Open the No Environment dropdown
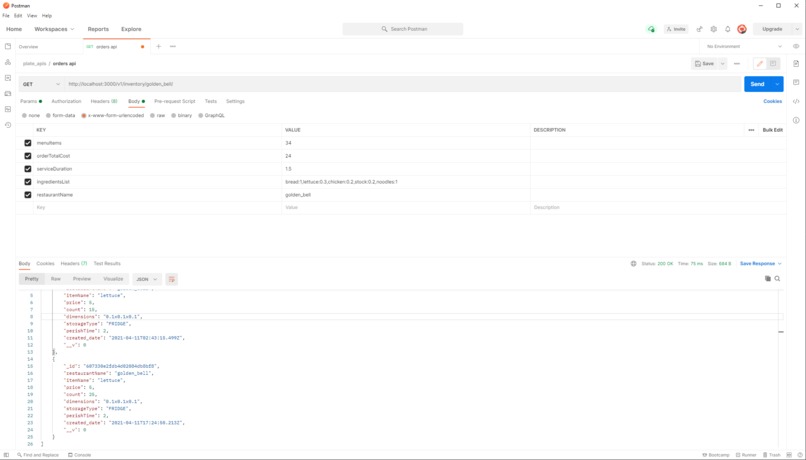The height and width of the screenshot is (460, 806). tap(744, 46)
